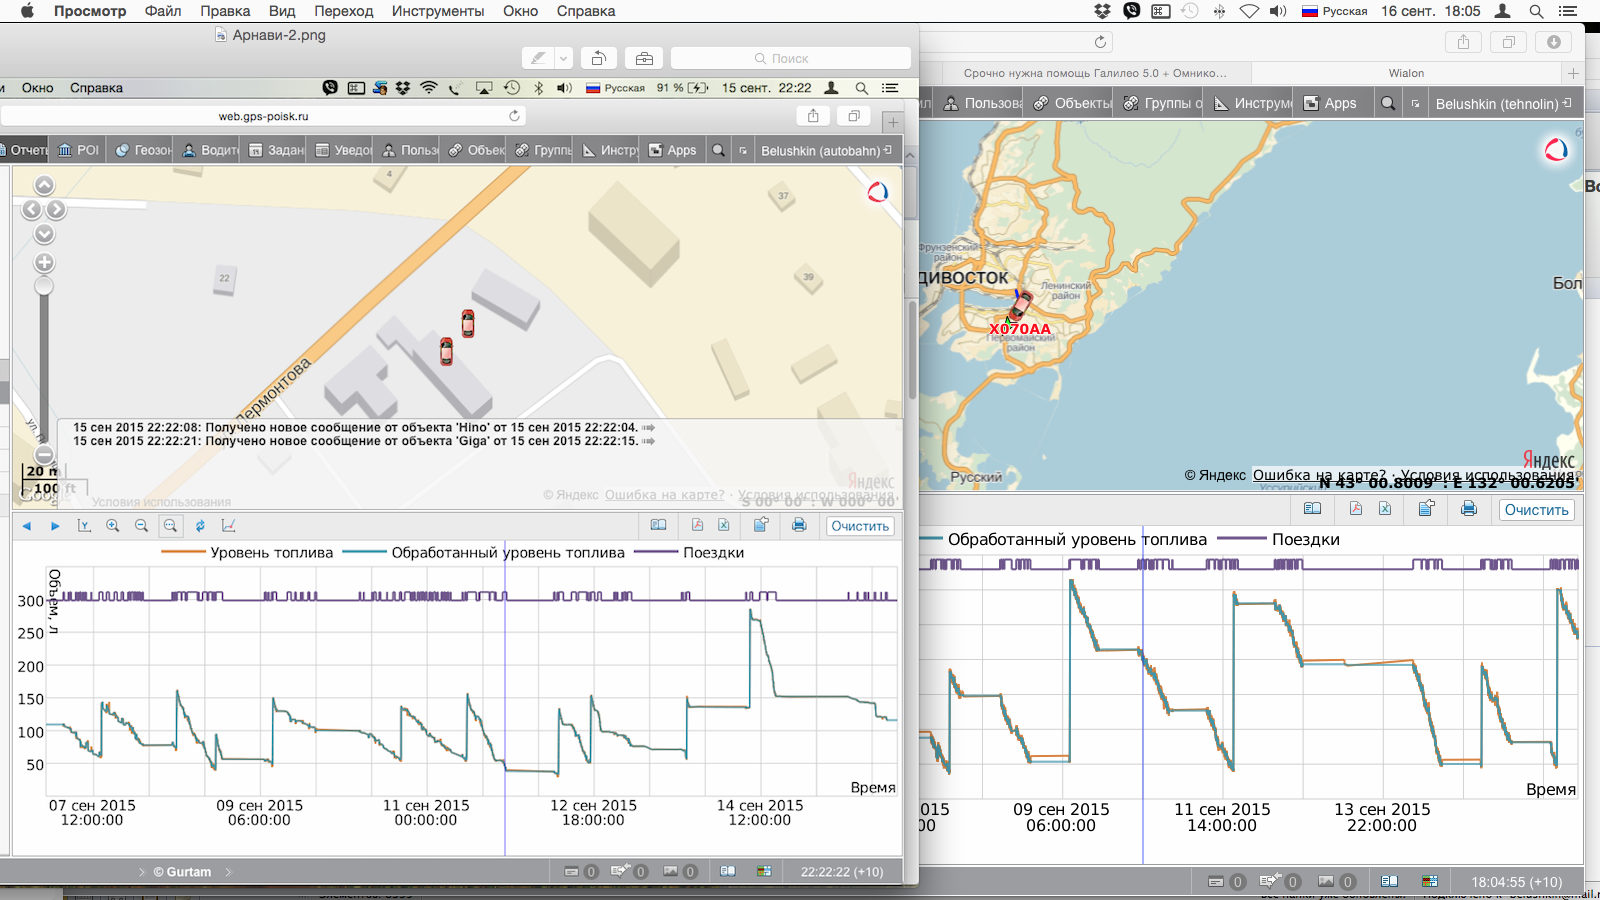
Task: Click the map zoom slider handle in left map
Action: pos(44,286)
